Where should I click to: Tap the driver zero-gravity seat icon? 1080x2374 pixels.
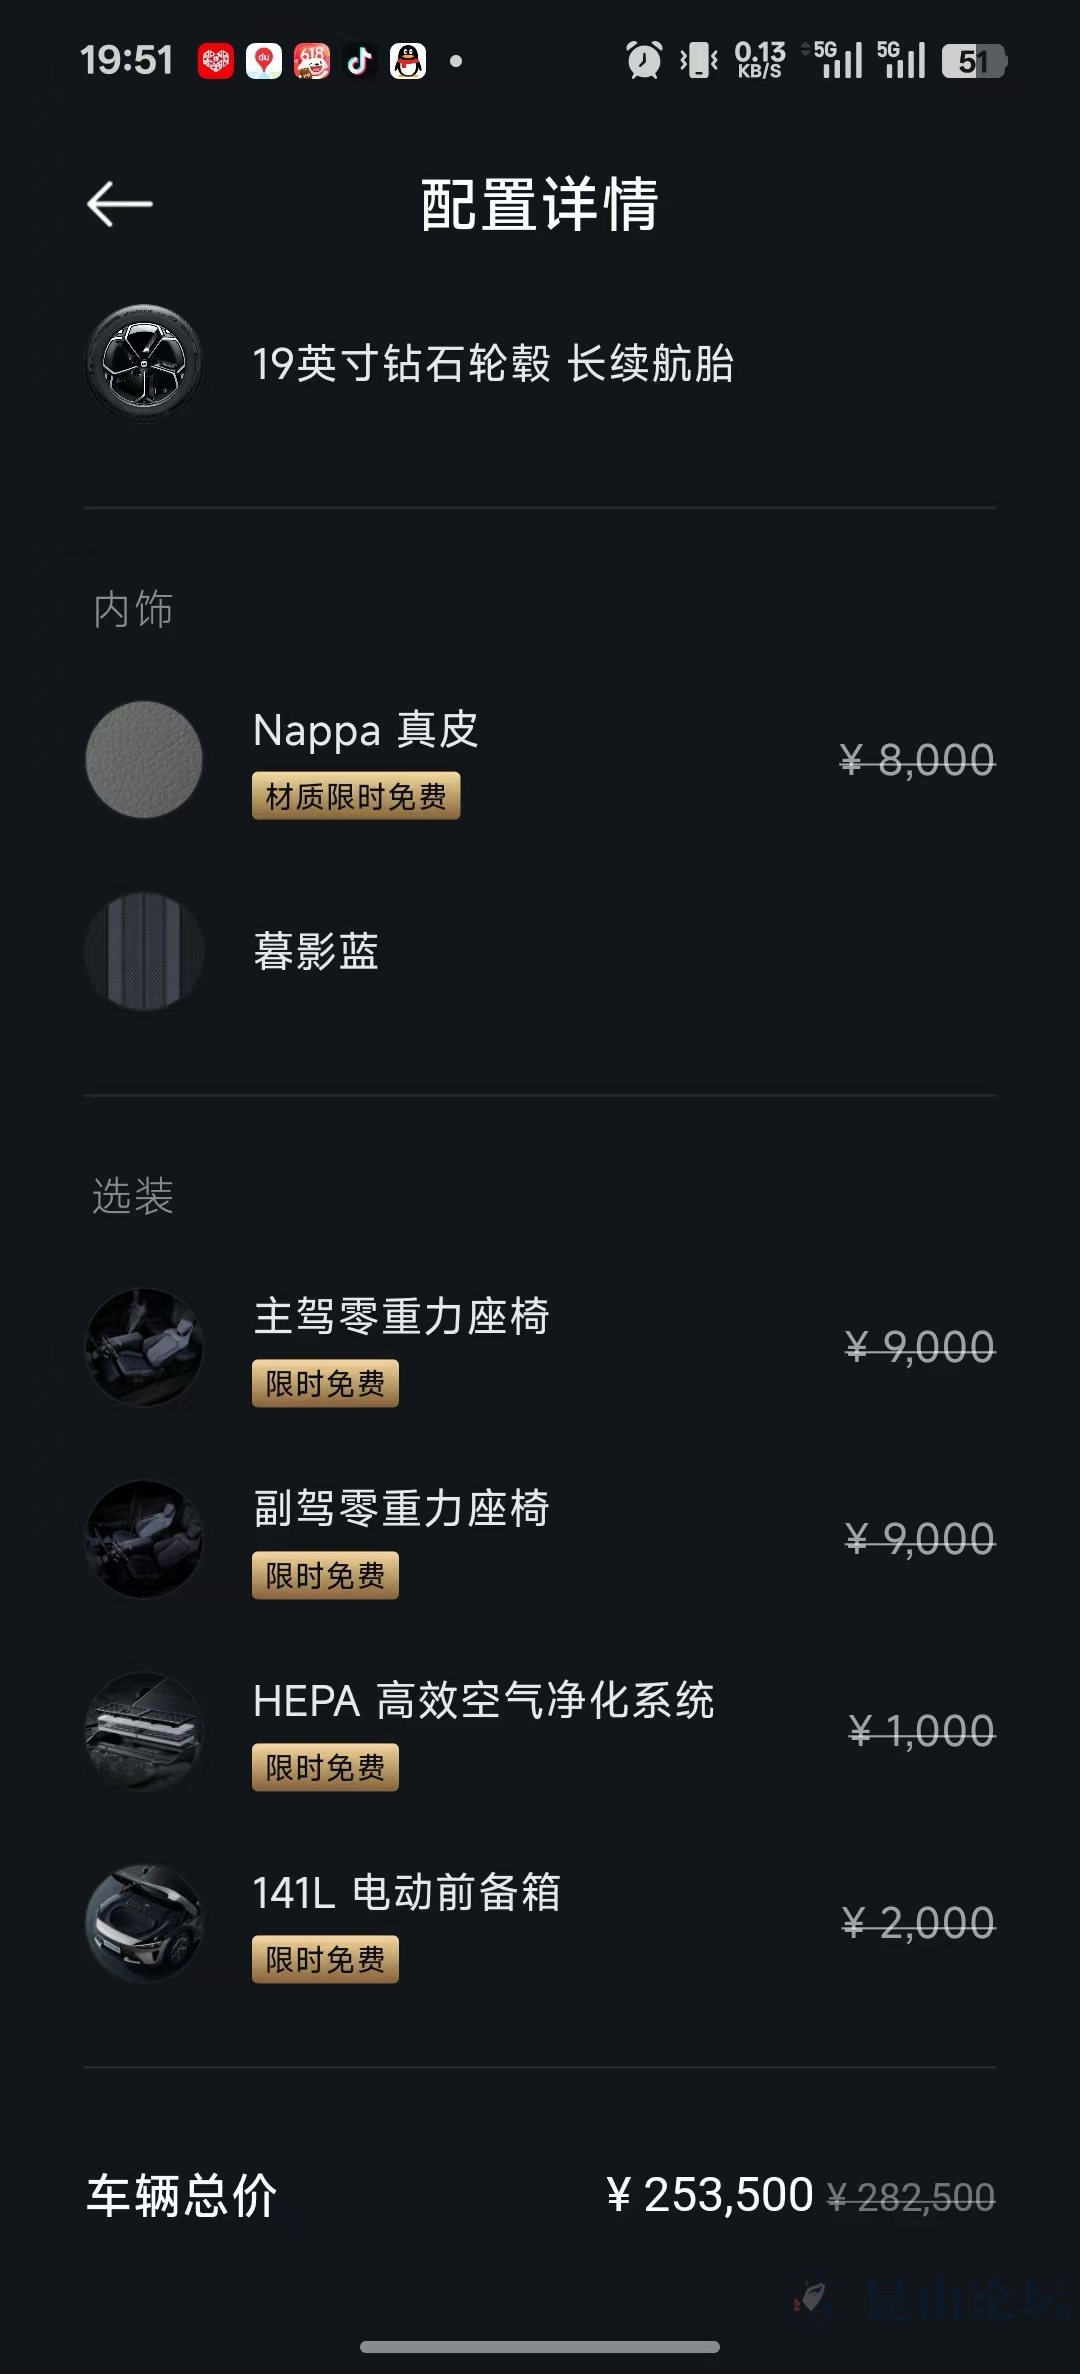(144, 1346)
